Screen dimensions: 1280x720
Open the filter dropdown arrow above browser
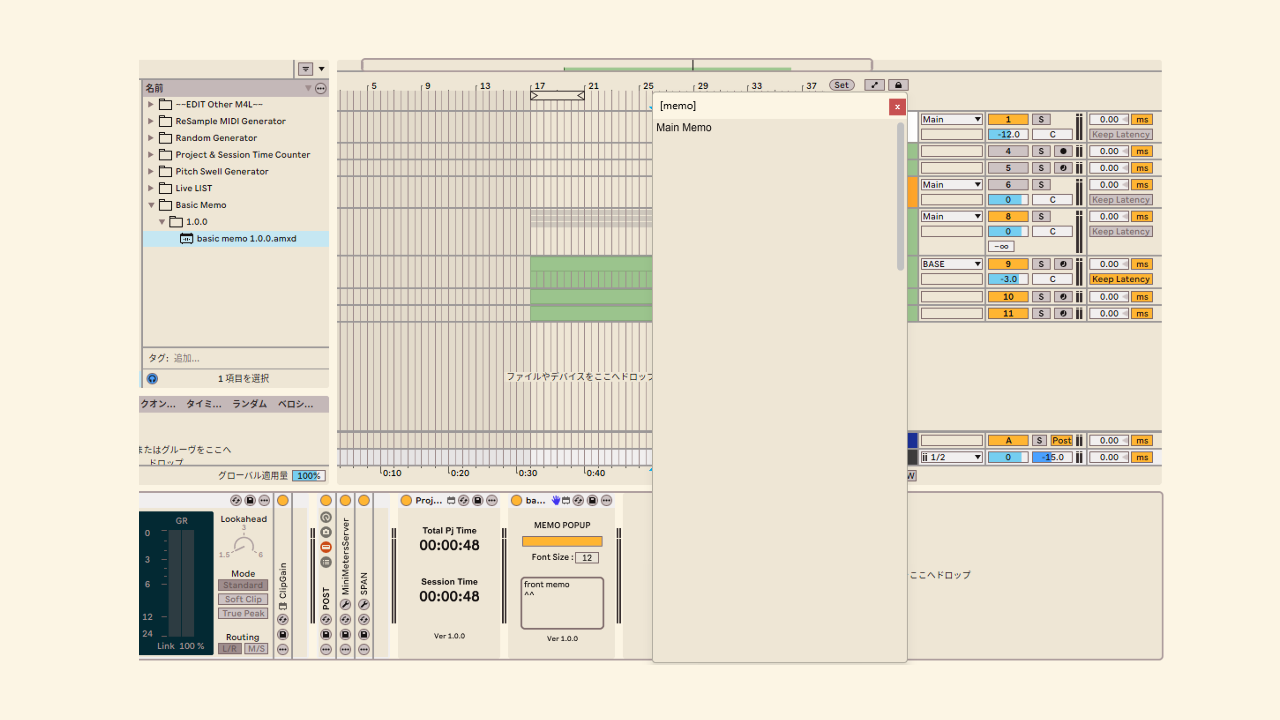[321, 69]
